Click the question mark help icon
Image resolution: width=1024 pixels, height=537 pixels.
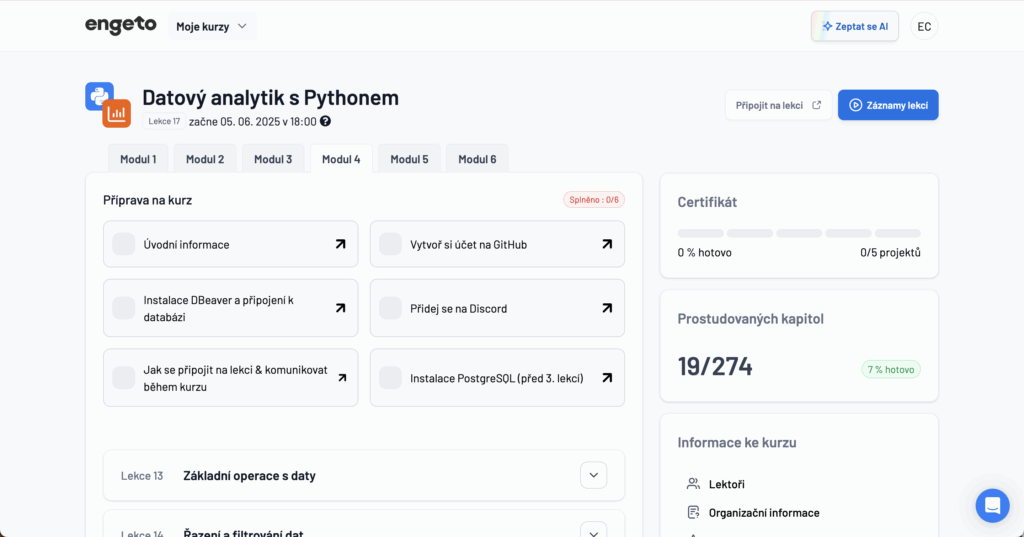tap(325, 121)
